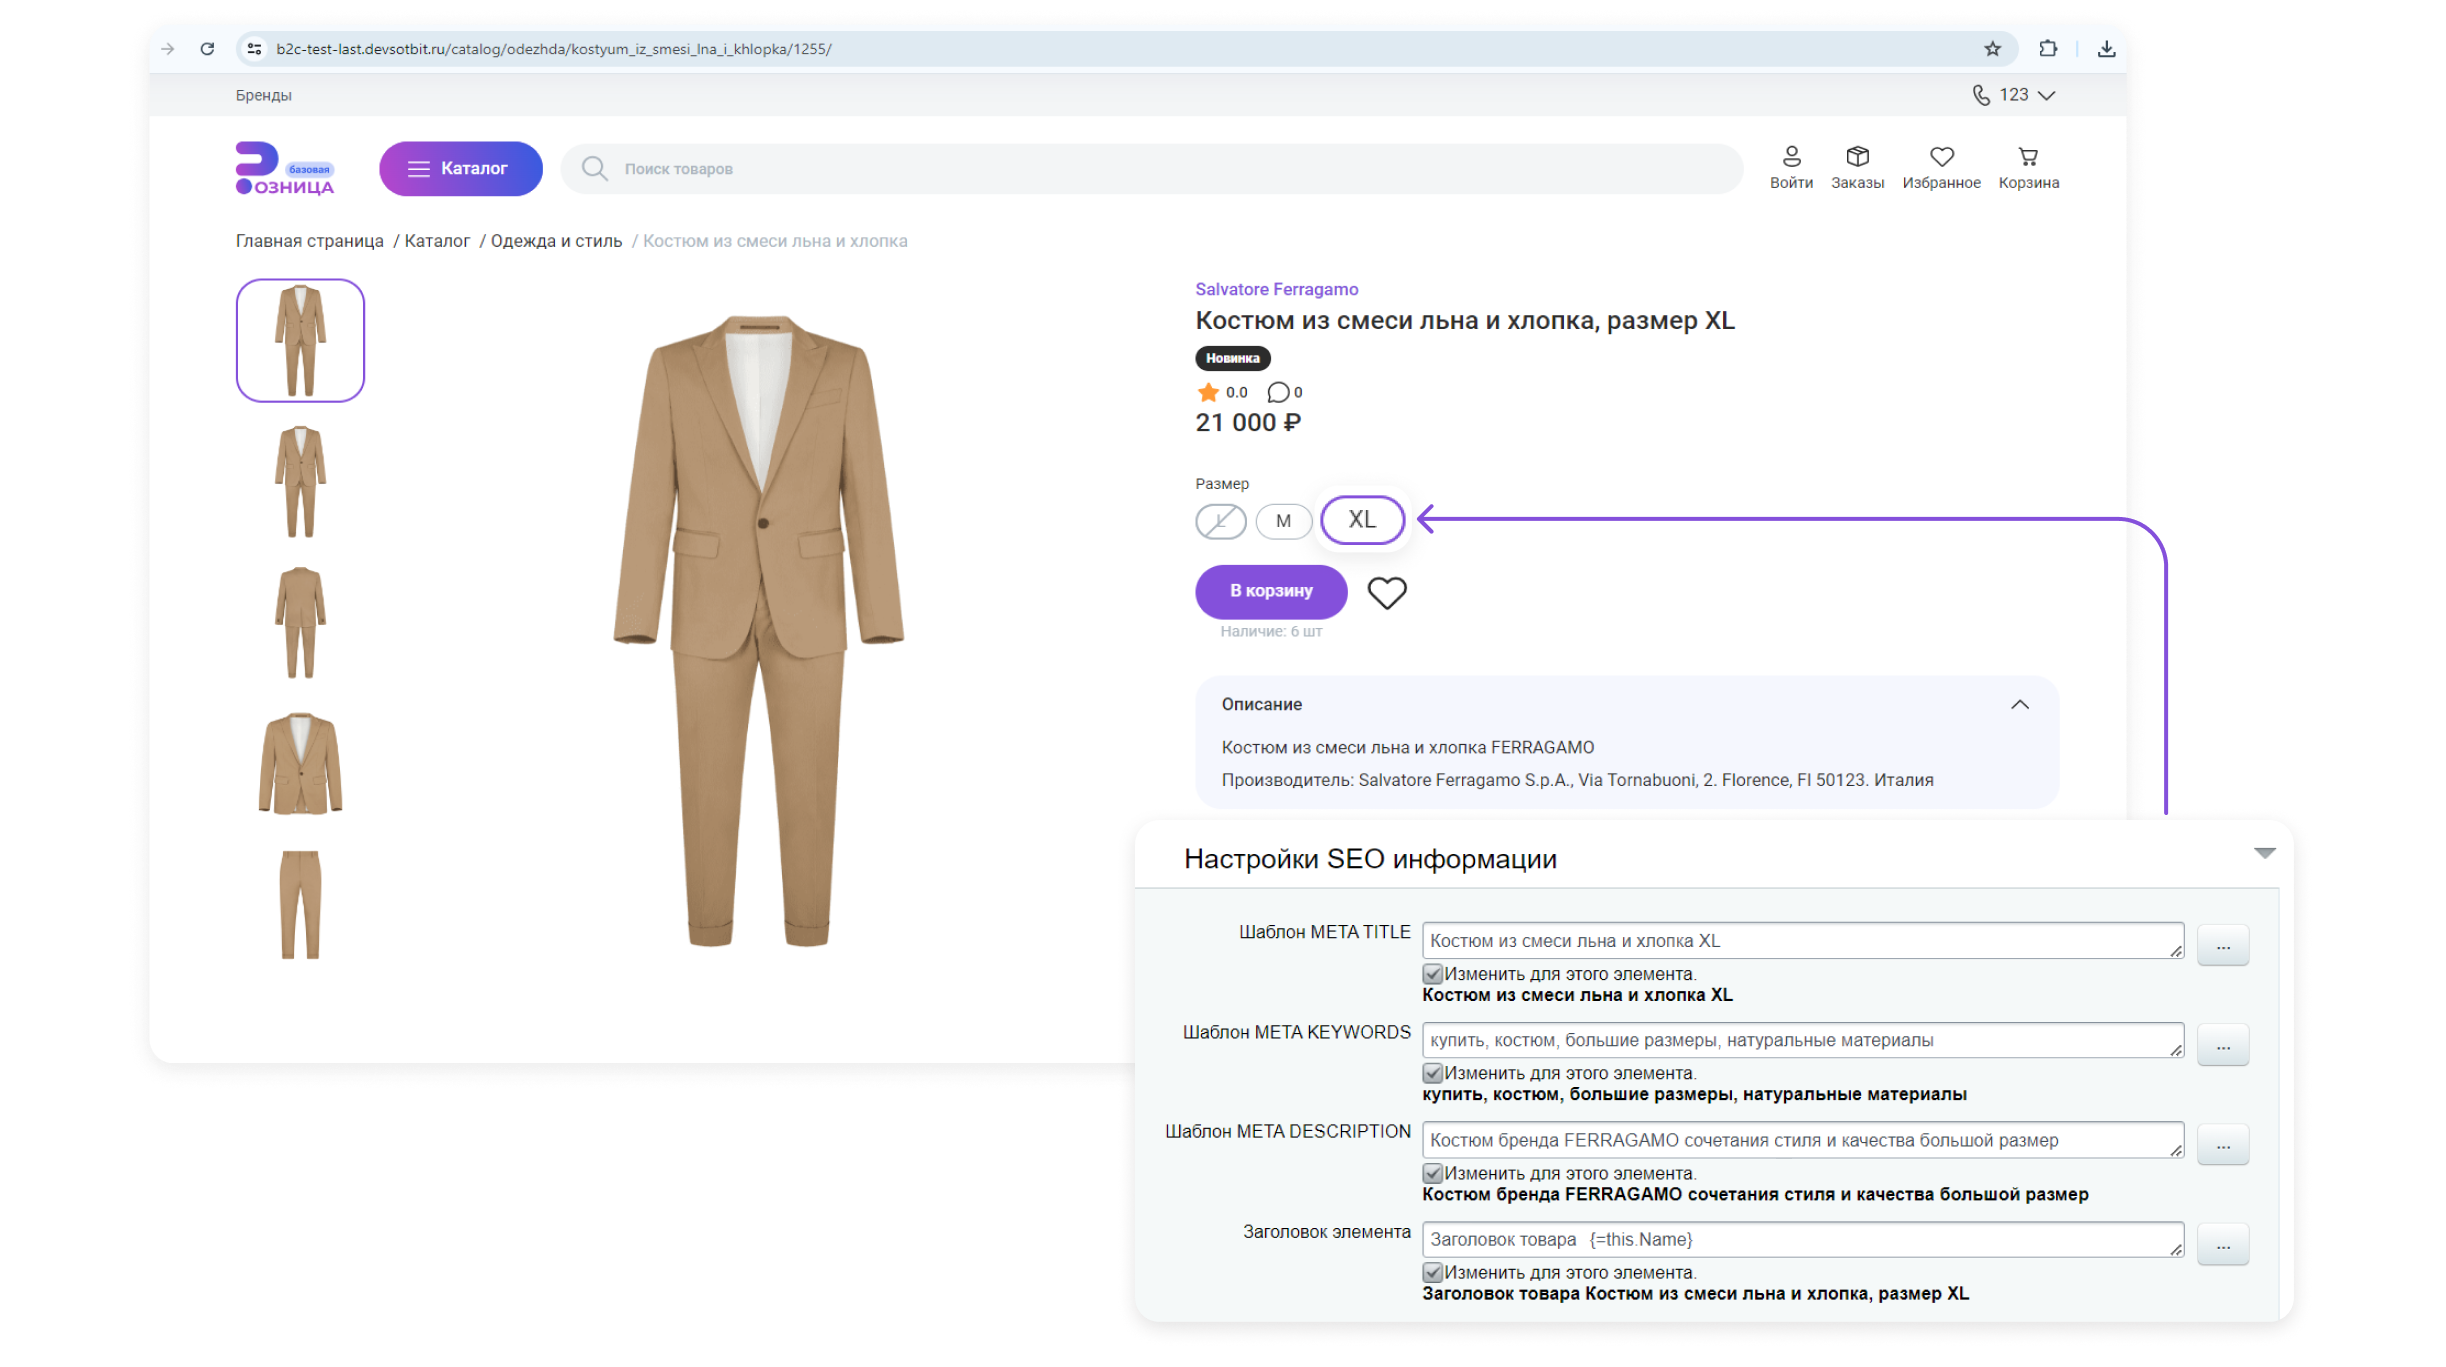Open the browser downloads icon
Viewport: 2446px width, 1367px height.
(x=2106, y=49)
